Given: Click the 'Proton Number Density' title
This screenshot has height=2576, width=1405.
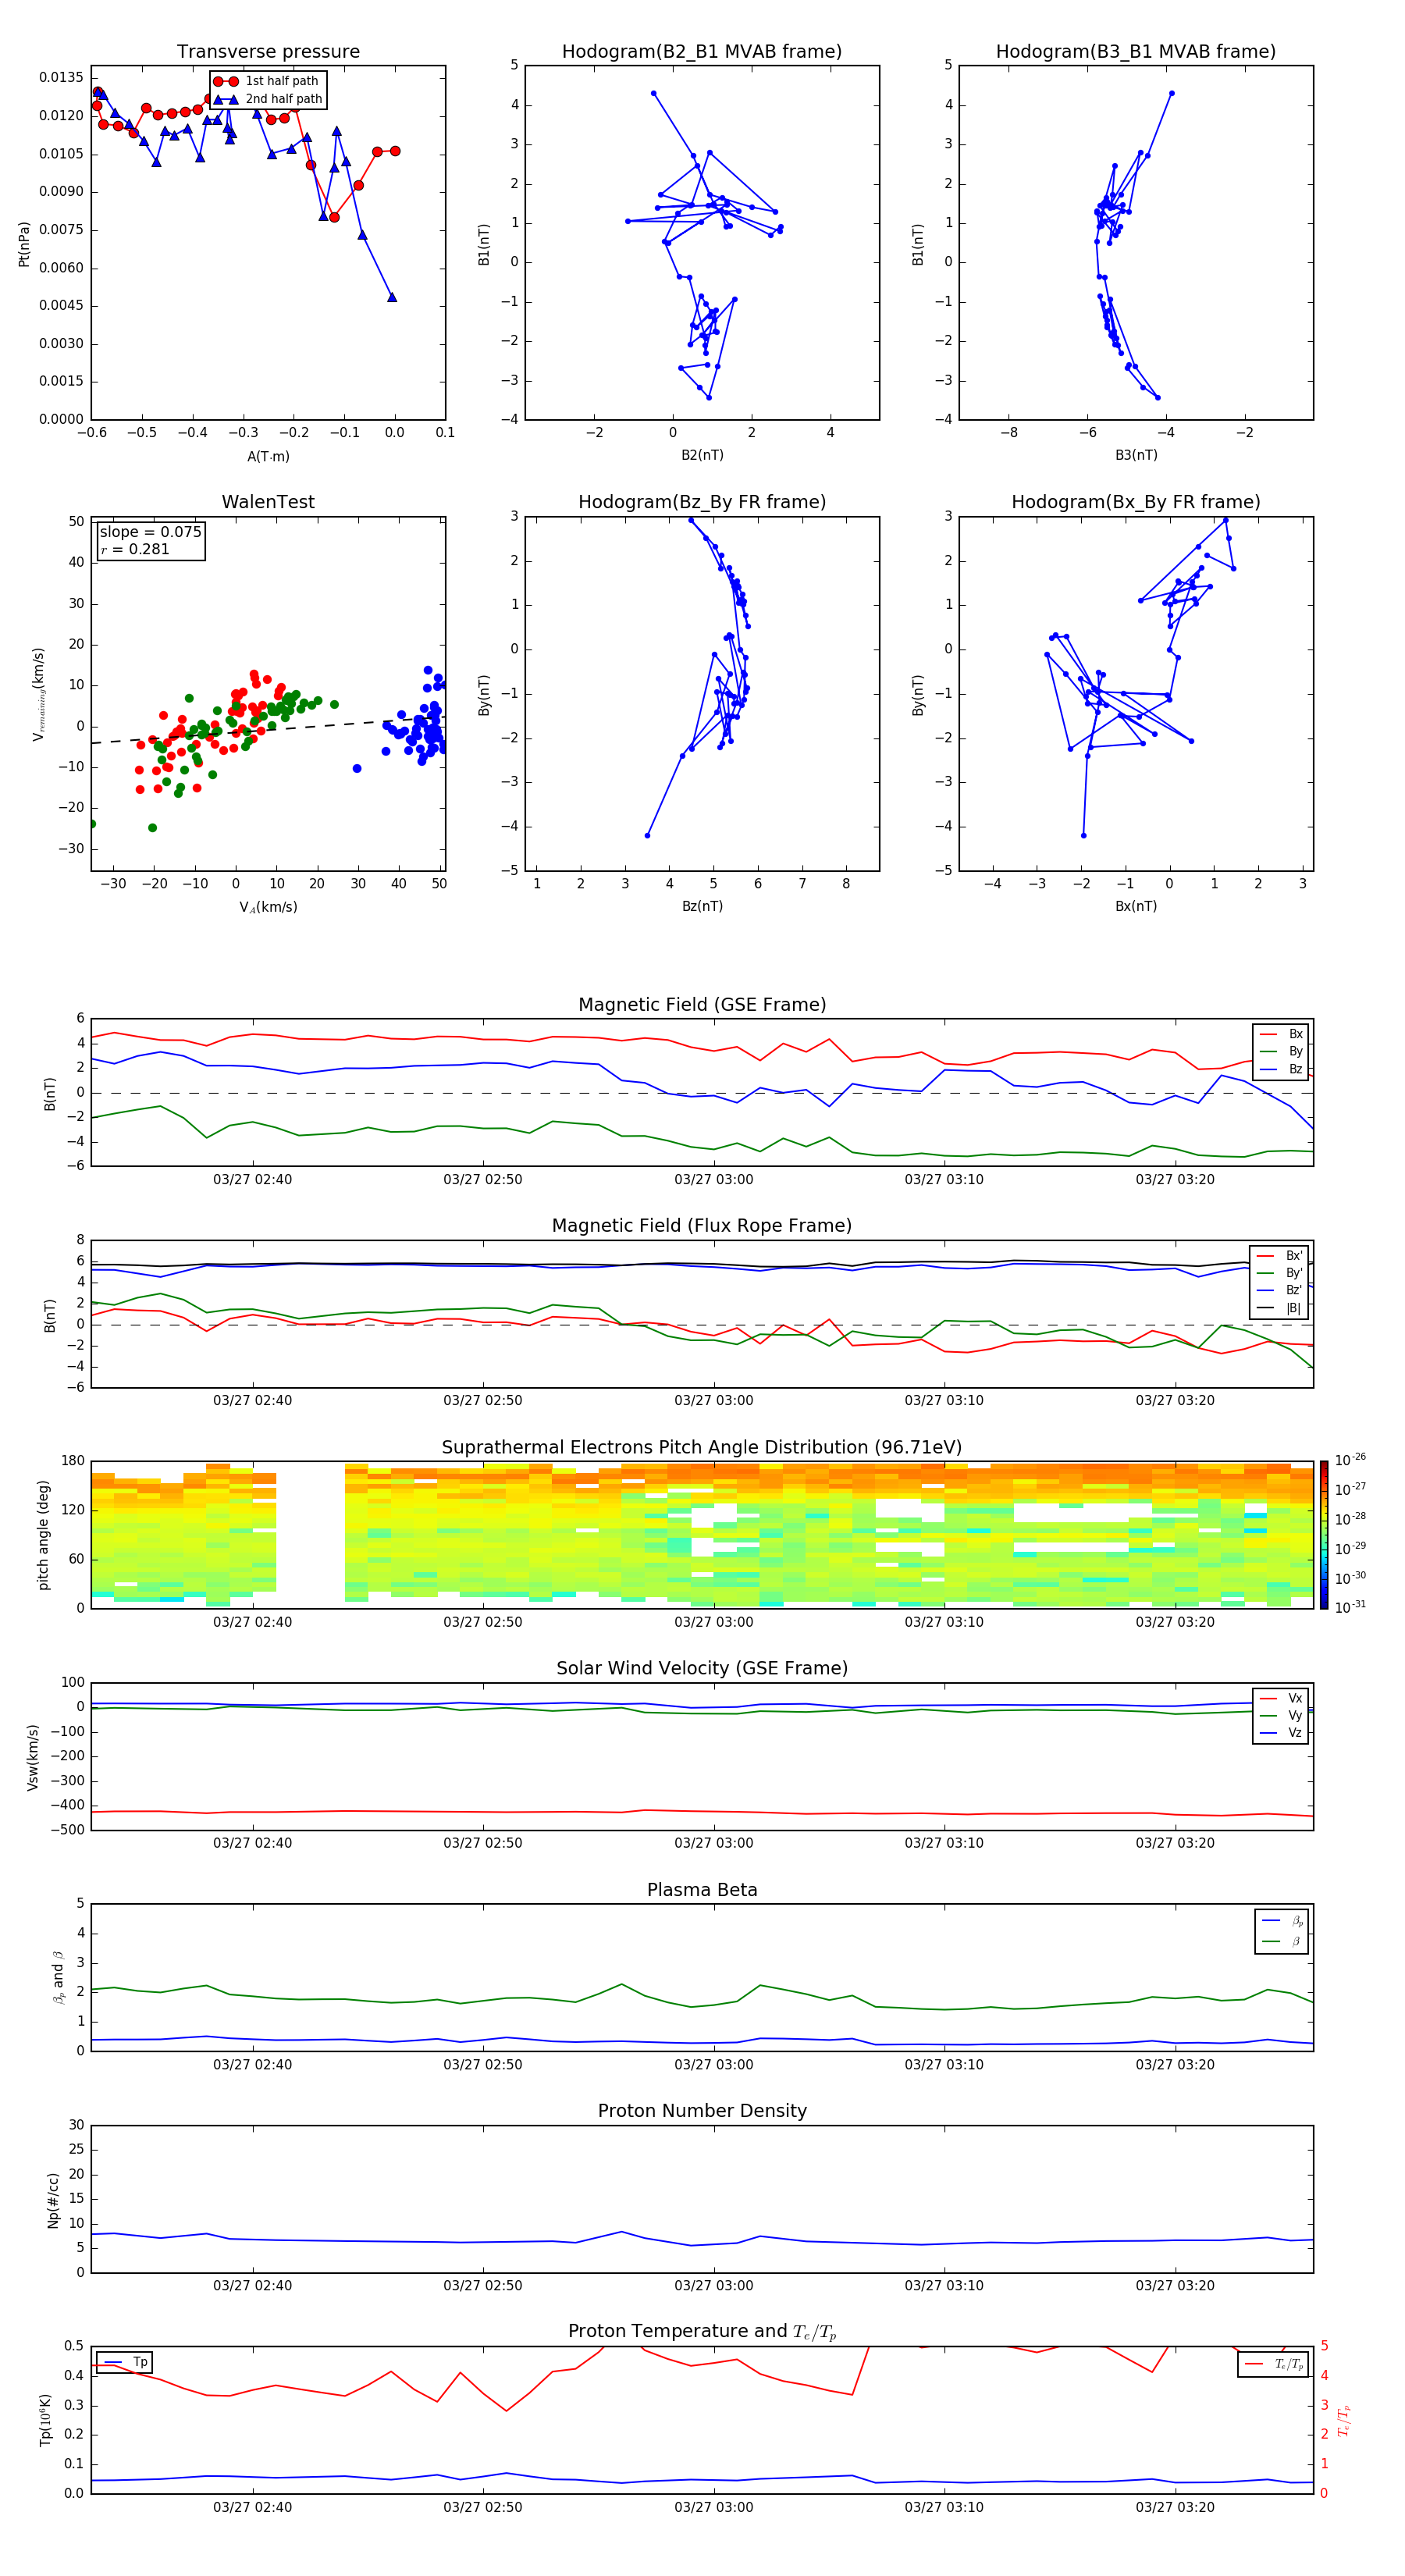Looking at the screenshot, I should [702, 2111].
